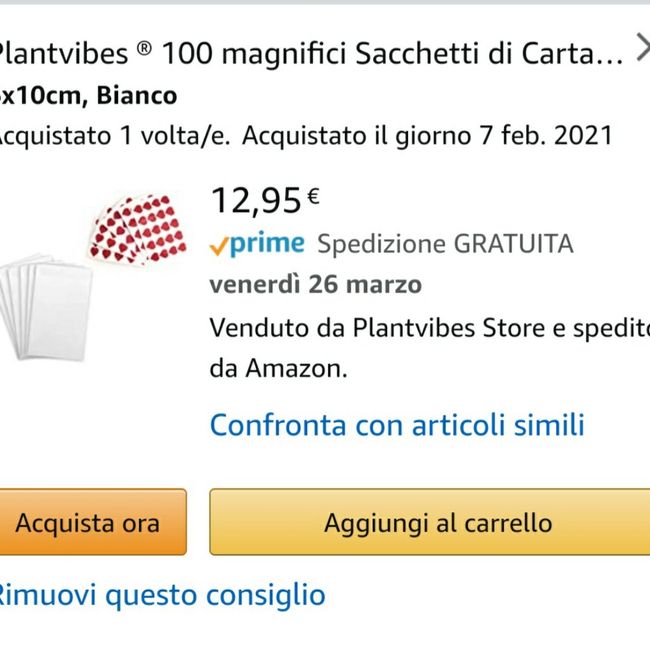
Task: Click Rimuovi questo consiglio link
Action: (160, 596)
